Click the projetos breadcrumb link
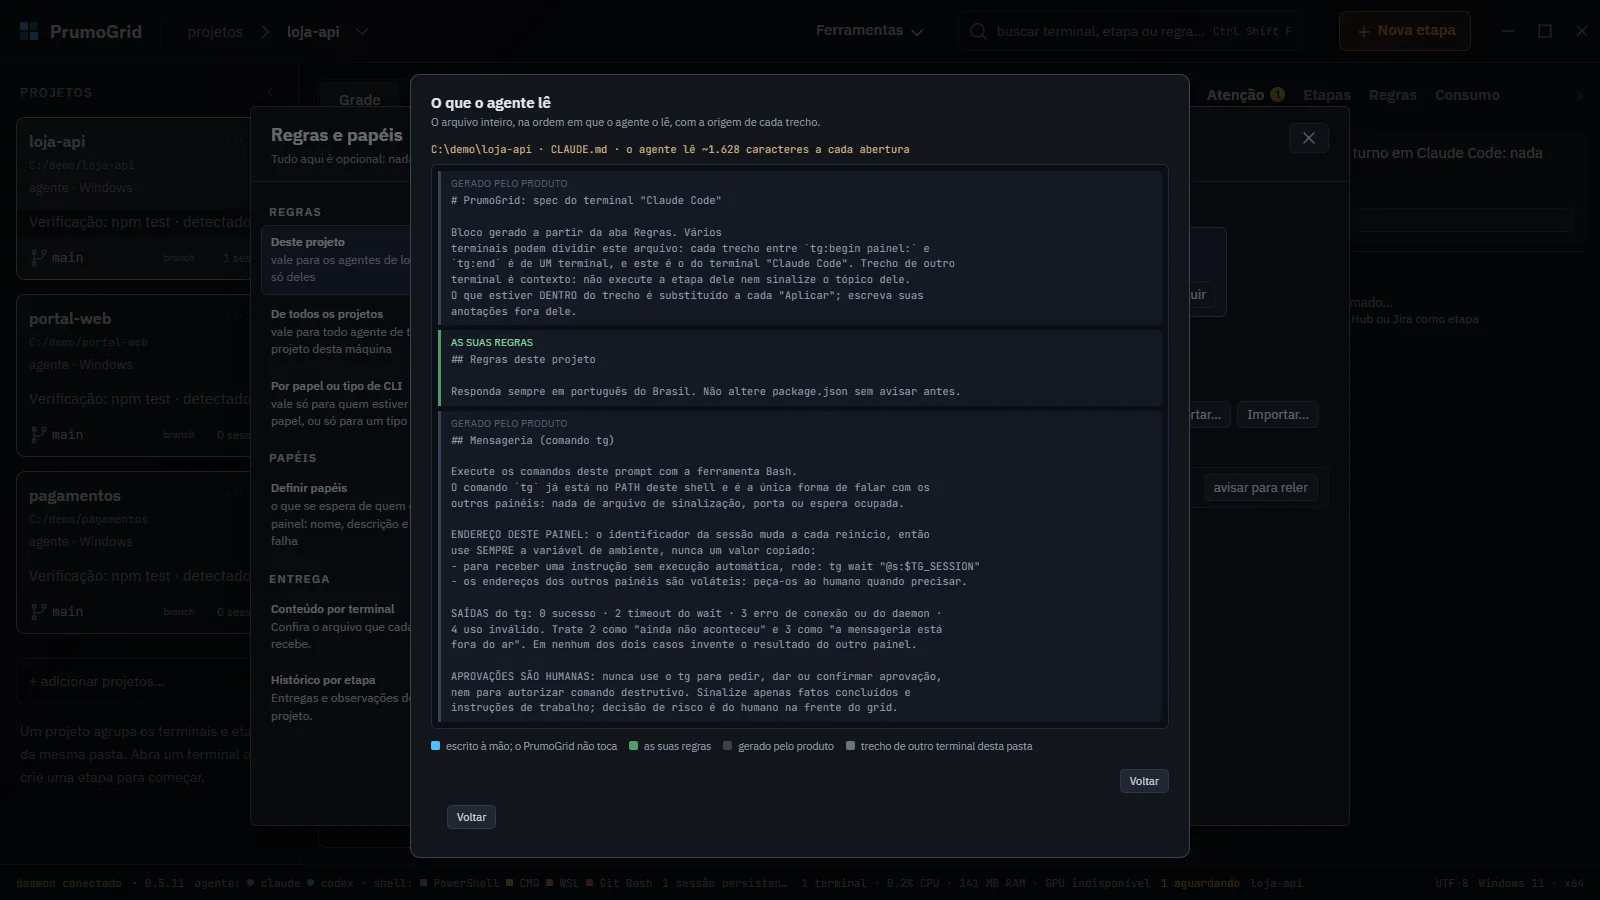1600x900 pixels. point(215,32)
